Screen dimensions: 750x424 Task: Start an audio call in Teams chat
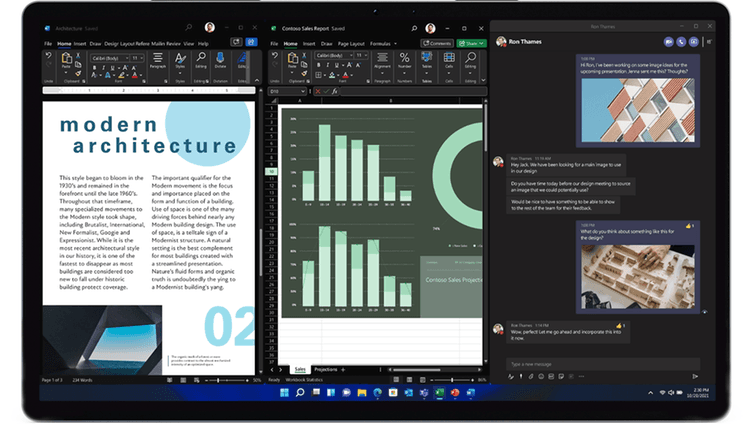[681, 42]
